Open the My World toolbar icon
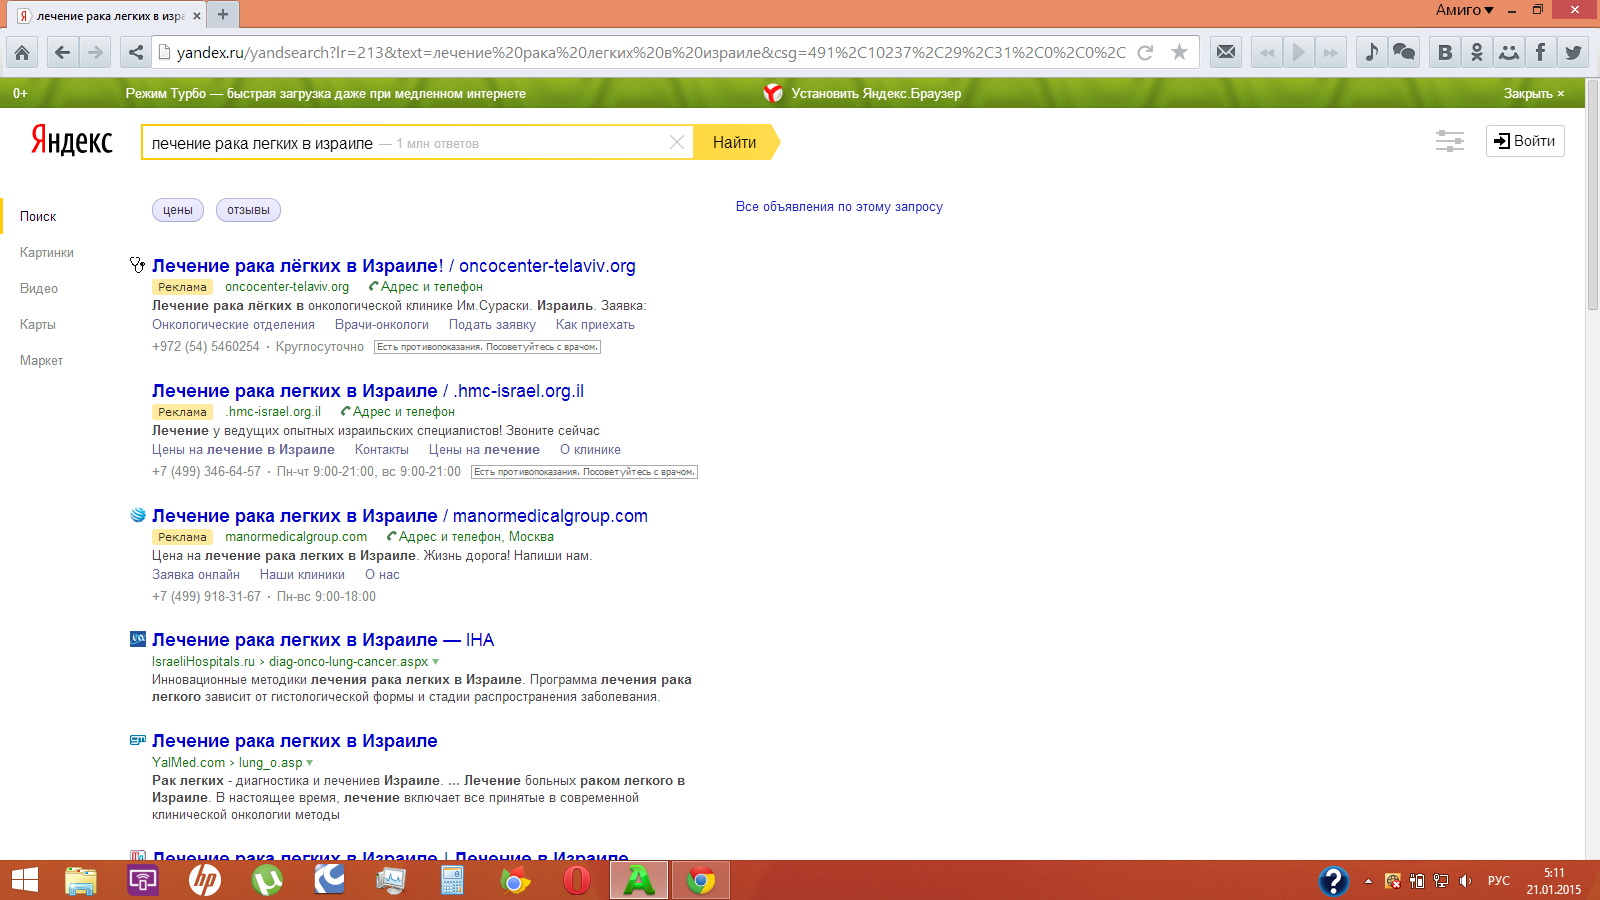1600x900 pixels. tap(1508, 52)
